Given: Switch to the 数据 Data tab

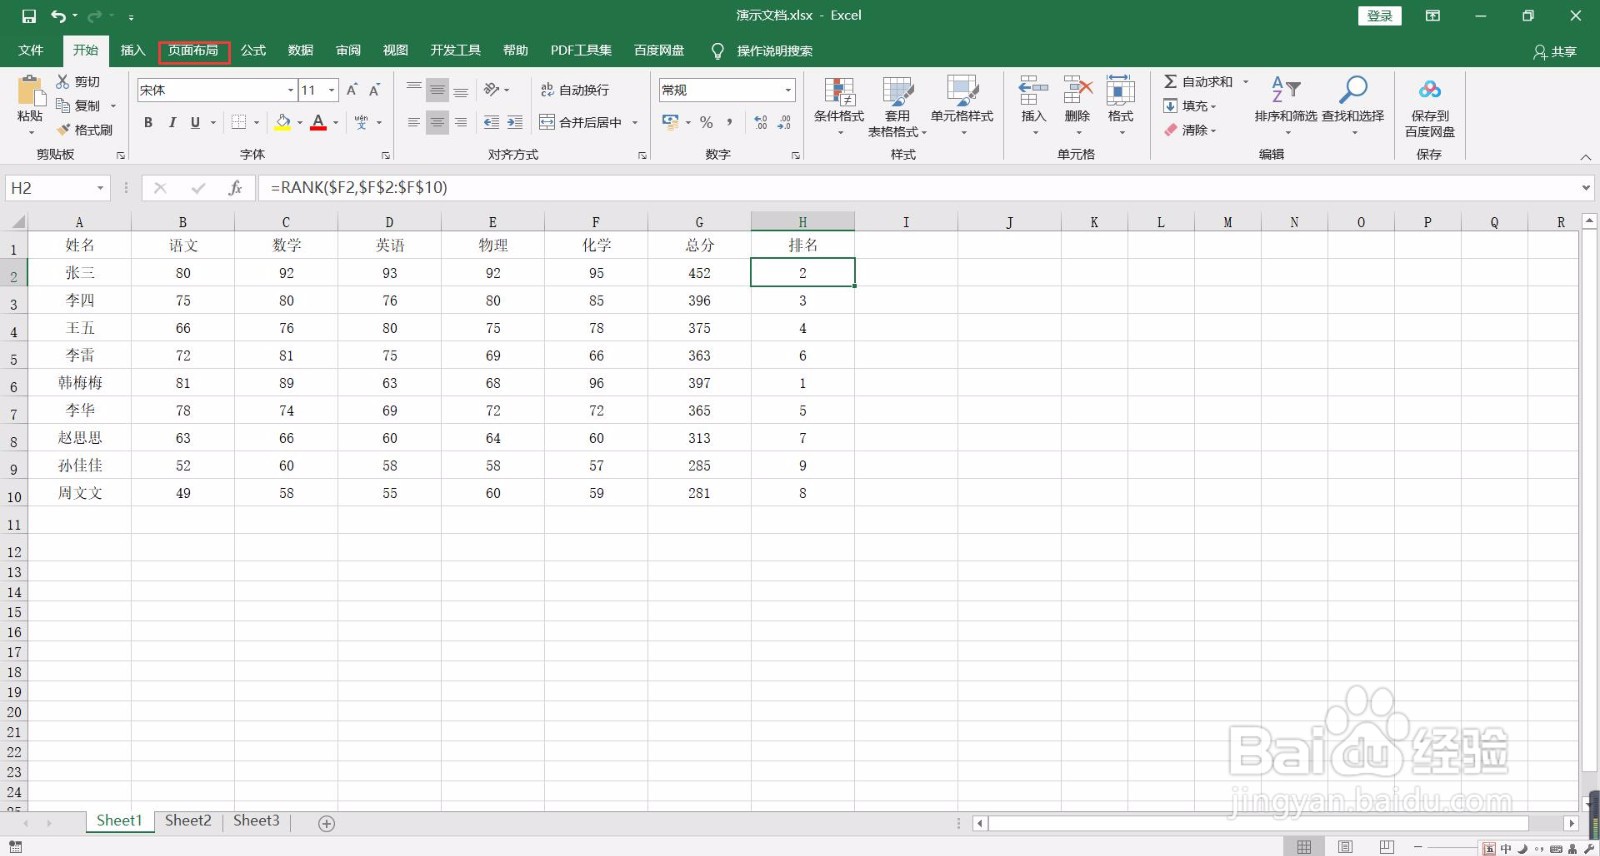Looking at the screenshot, I should (x=301, y=51).
